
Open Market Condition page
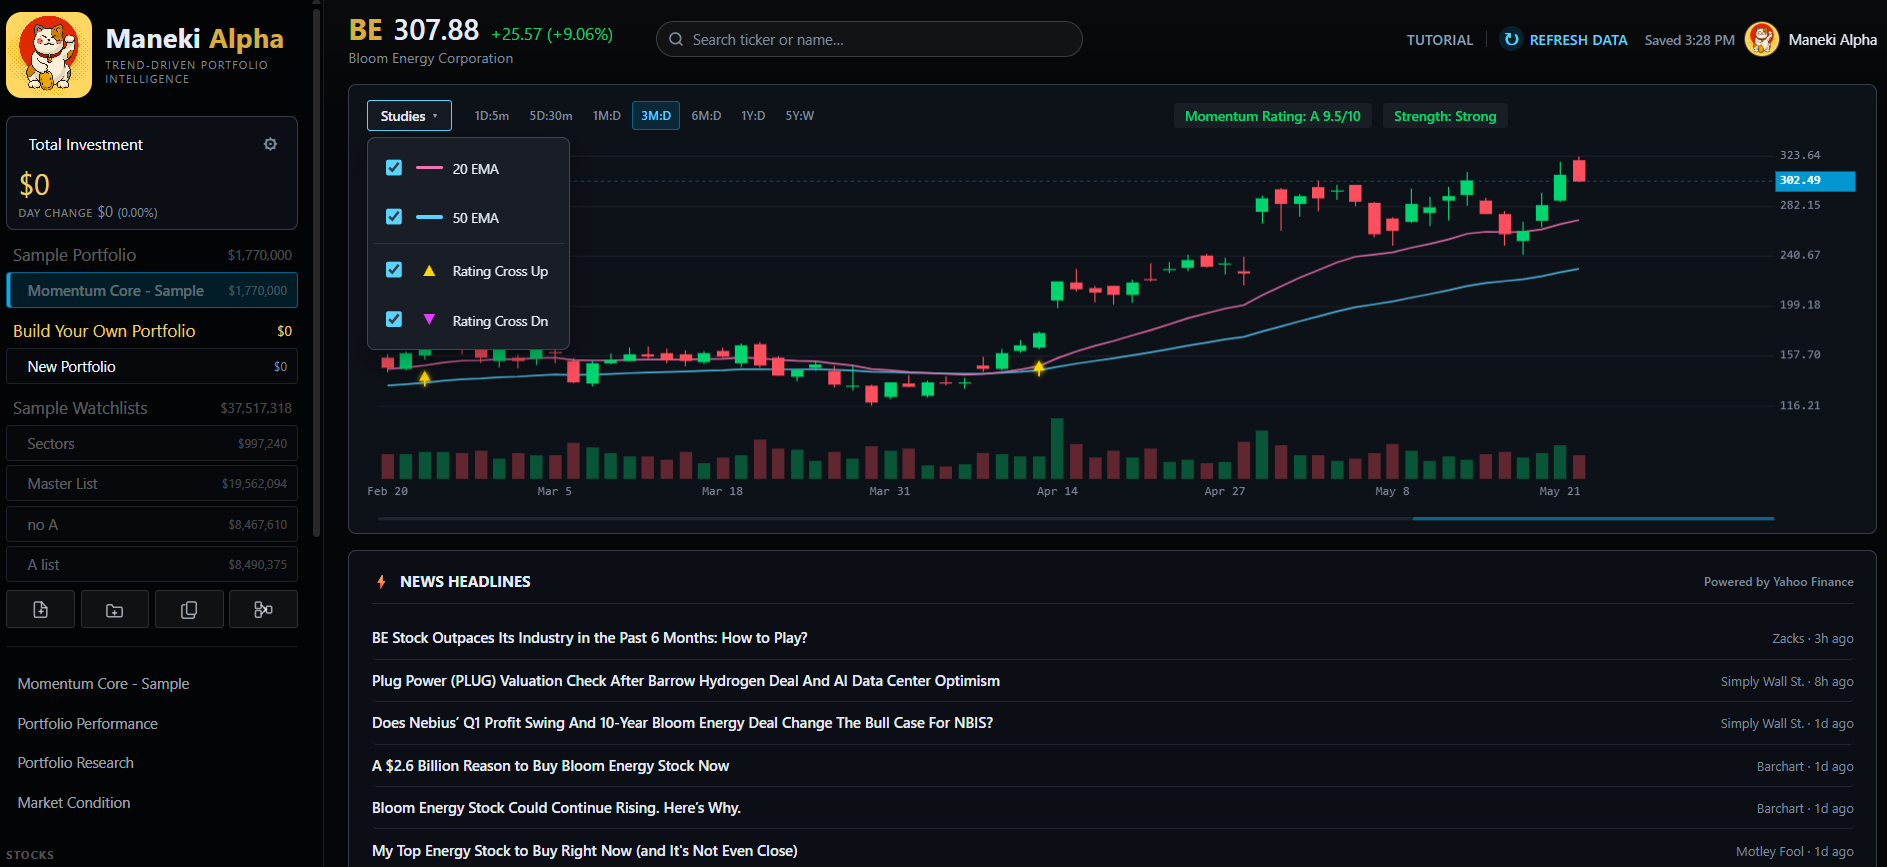(74, 803)
